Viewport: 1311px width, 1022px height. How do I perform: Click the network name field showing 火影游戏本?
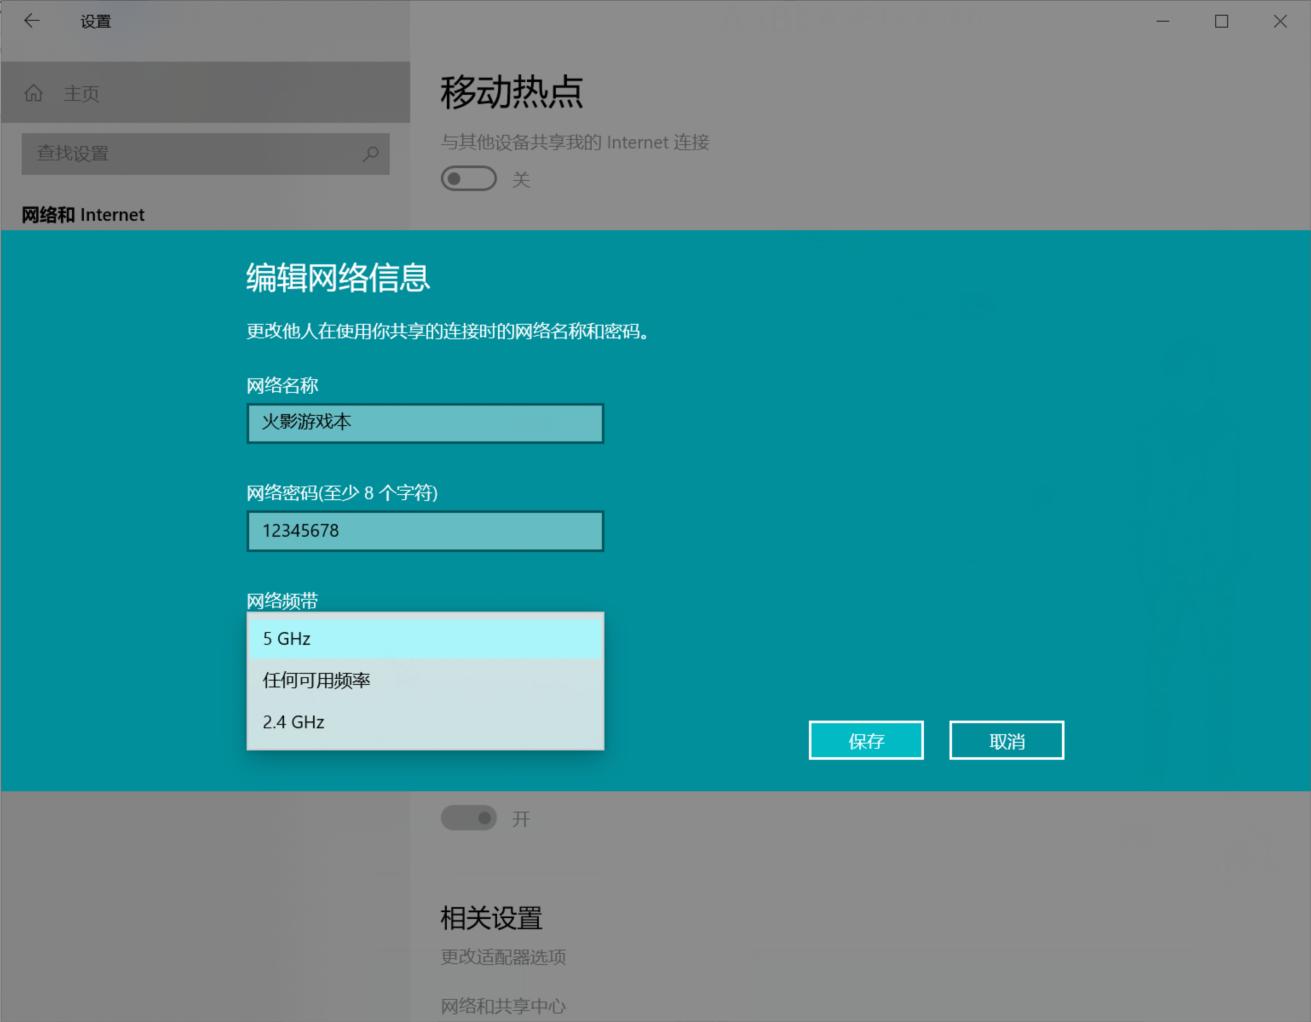point(425,422)
